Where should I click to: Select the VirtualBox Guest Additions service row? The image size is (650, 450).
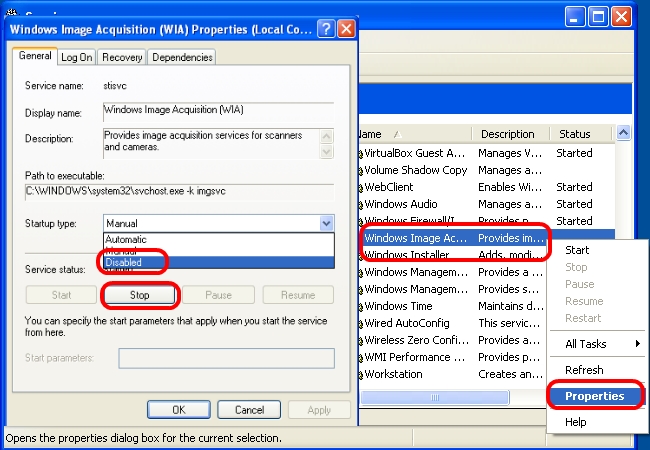pyautogui.click(x=486, y=153)
